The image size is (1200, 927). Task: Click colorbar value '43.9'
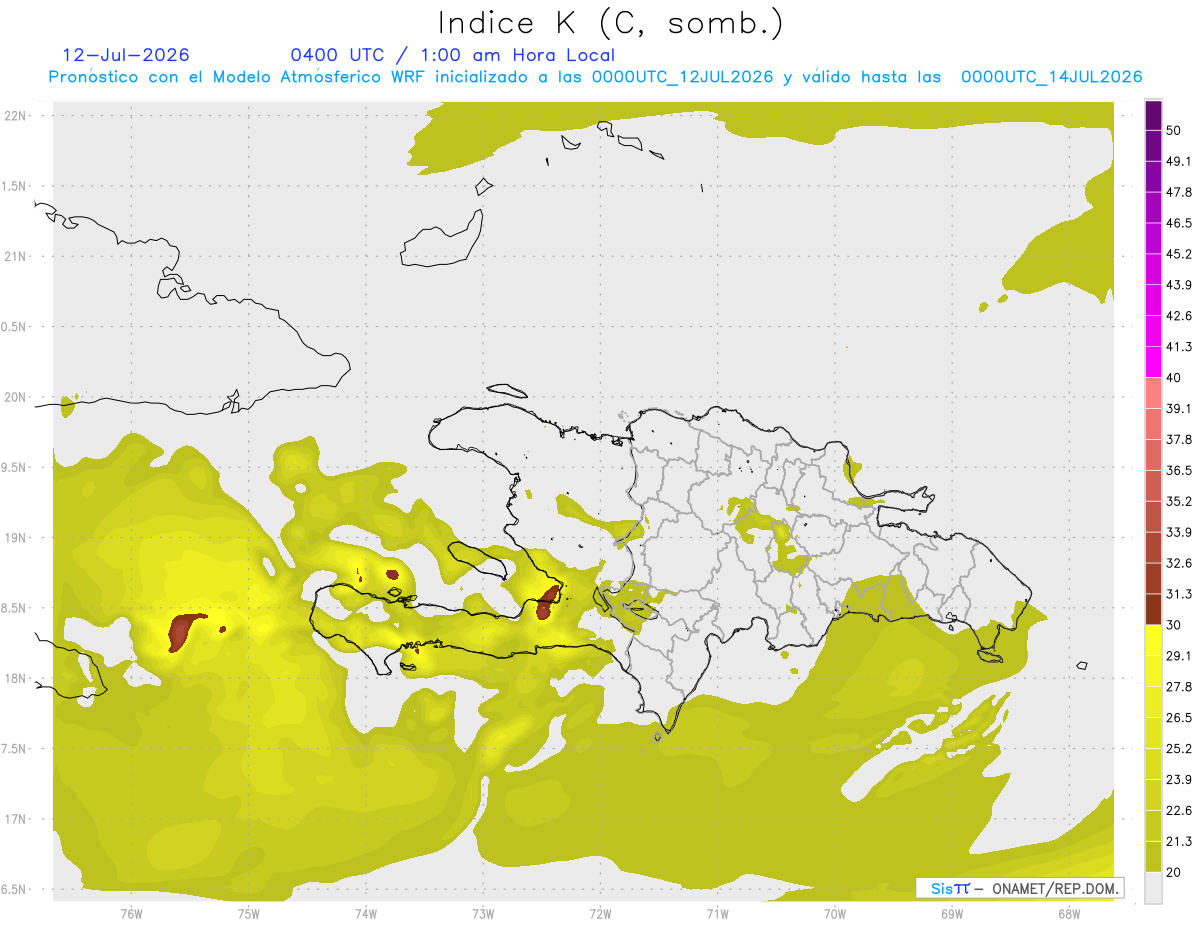[x=1179, y=285]
